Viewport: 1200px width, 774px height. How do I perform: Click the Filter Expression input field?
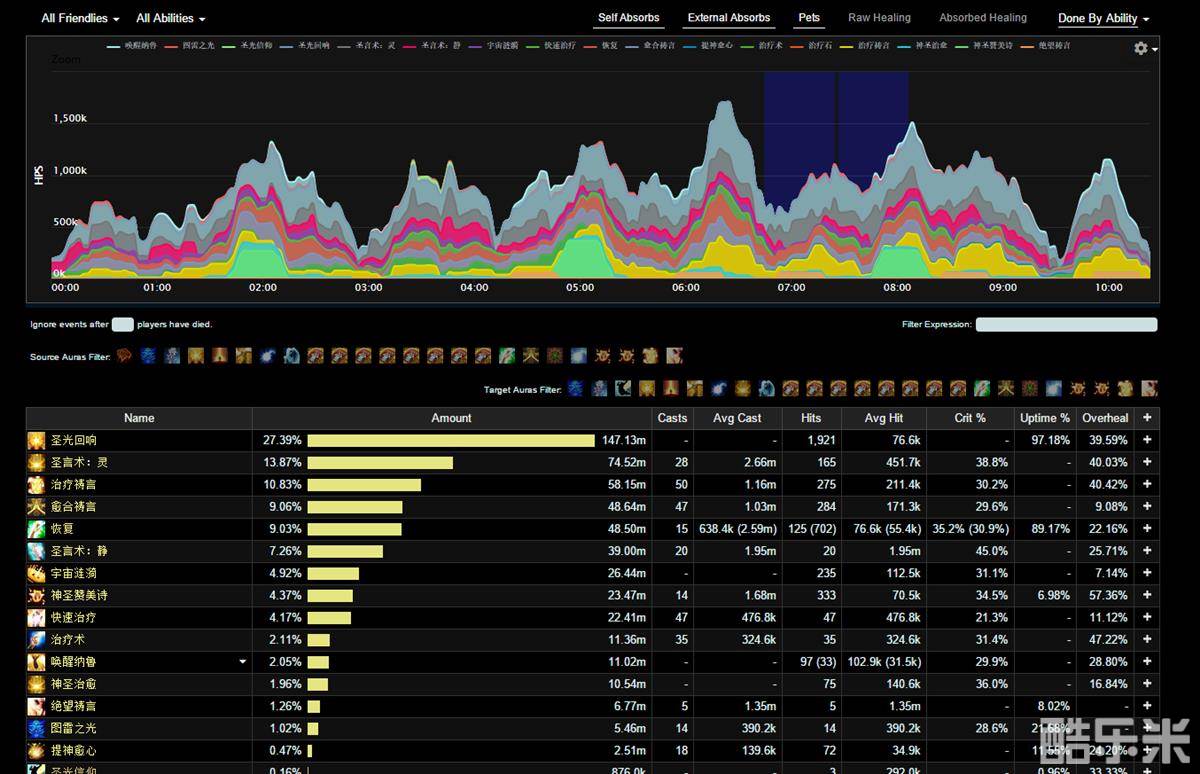click(x=1066, y=325)
